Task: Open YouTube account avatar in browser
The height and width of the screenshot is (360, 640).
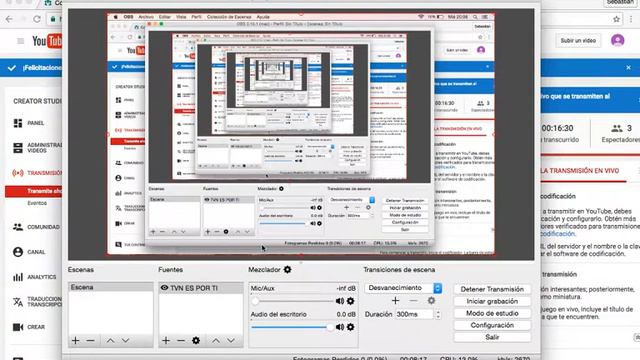Action: pyautogui.click(x=618, y=40)
